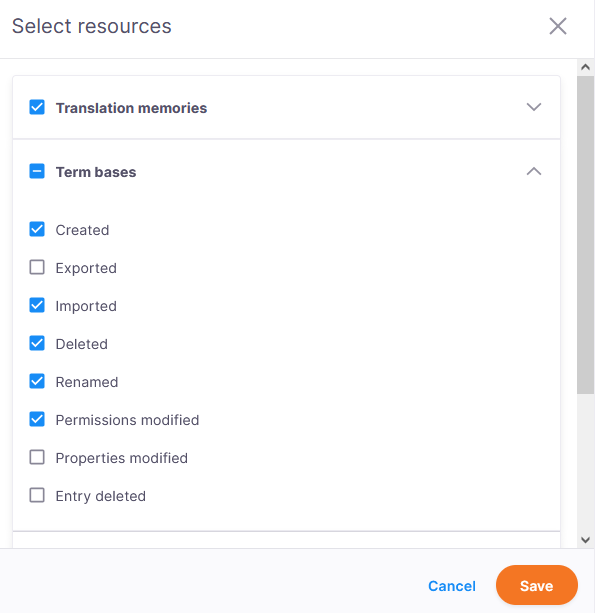Collapse the Term bases section chevron
595x613 pixels.
coord(534,171)
